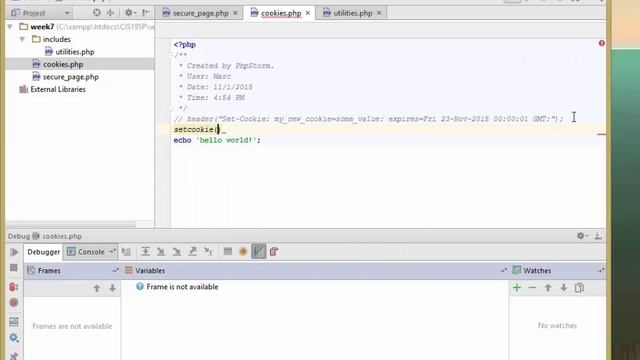Click Collapse All icon in Project toolbar
The width and height of the screenshot is (640, 360).
click(x=110, y=13)
